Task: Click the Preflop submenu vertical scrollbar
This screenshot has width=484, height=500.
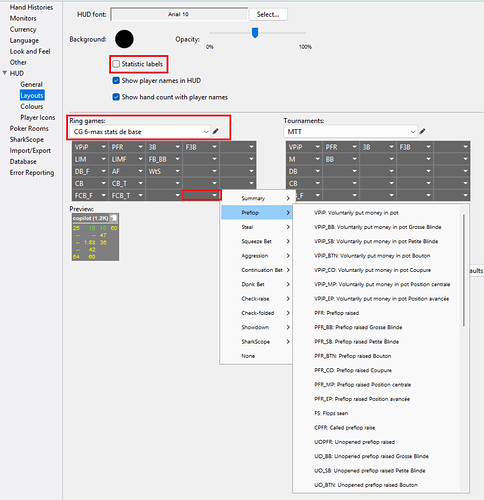Action: click(x=464, y=270)
